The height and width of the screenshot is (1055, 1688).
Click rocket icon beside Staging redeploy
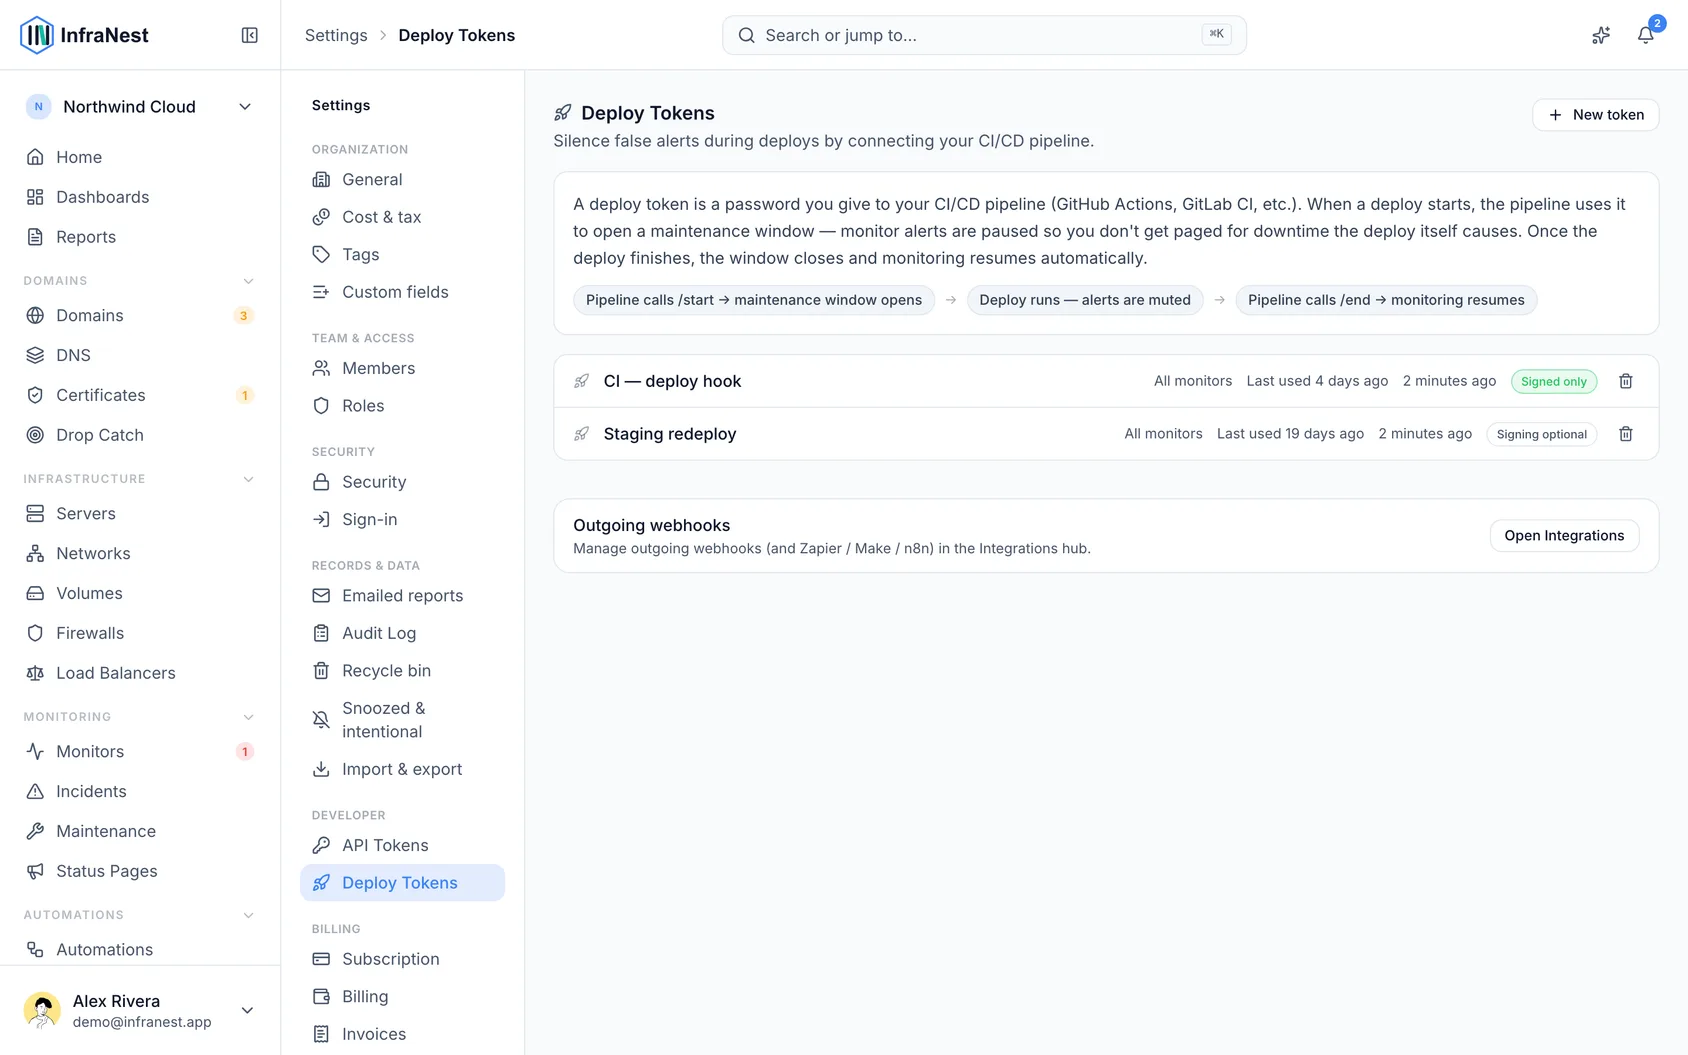coord(581,434)
